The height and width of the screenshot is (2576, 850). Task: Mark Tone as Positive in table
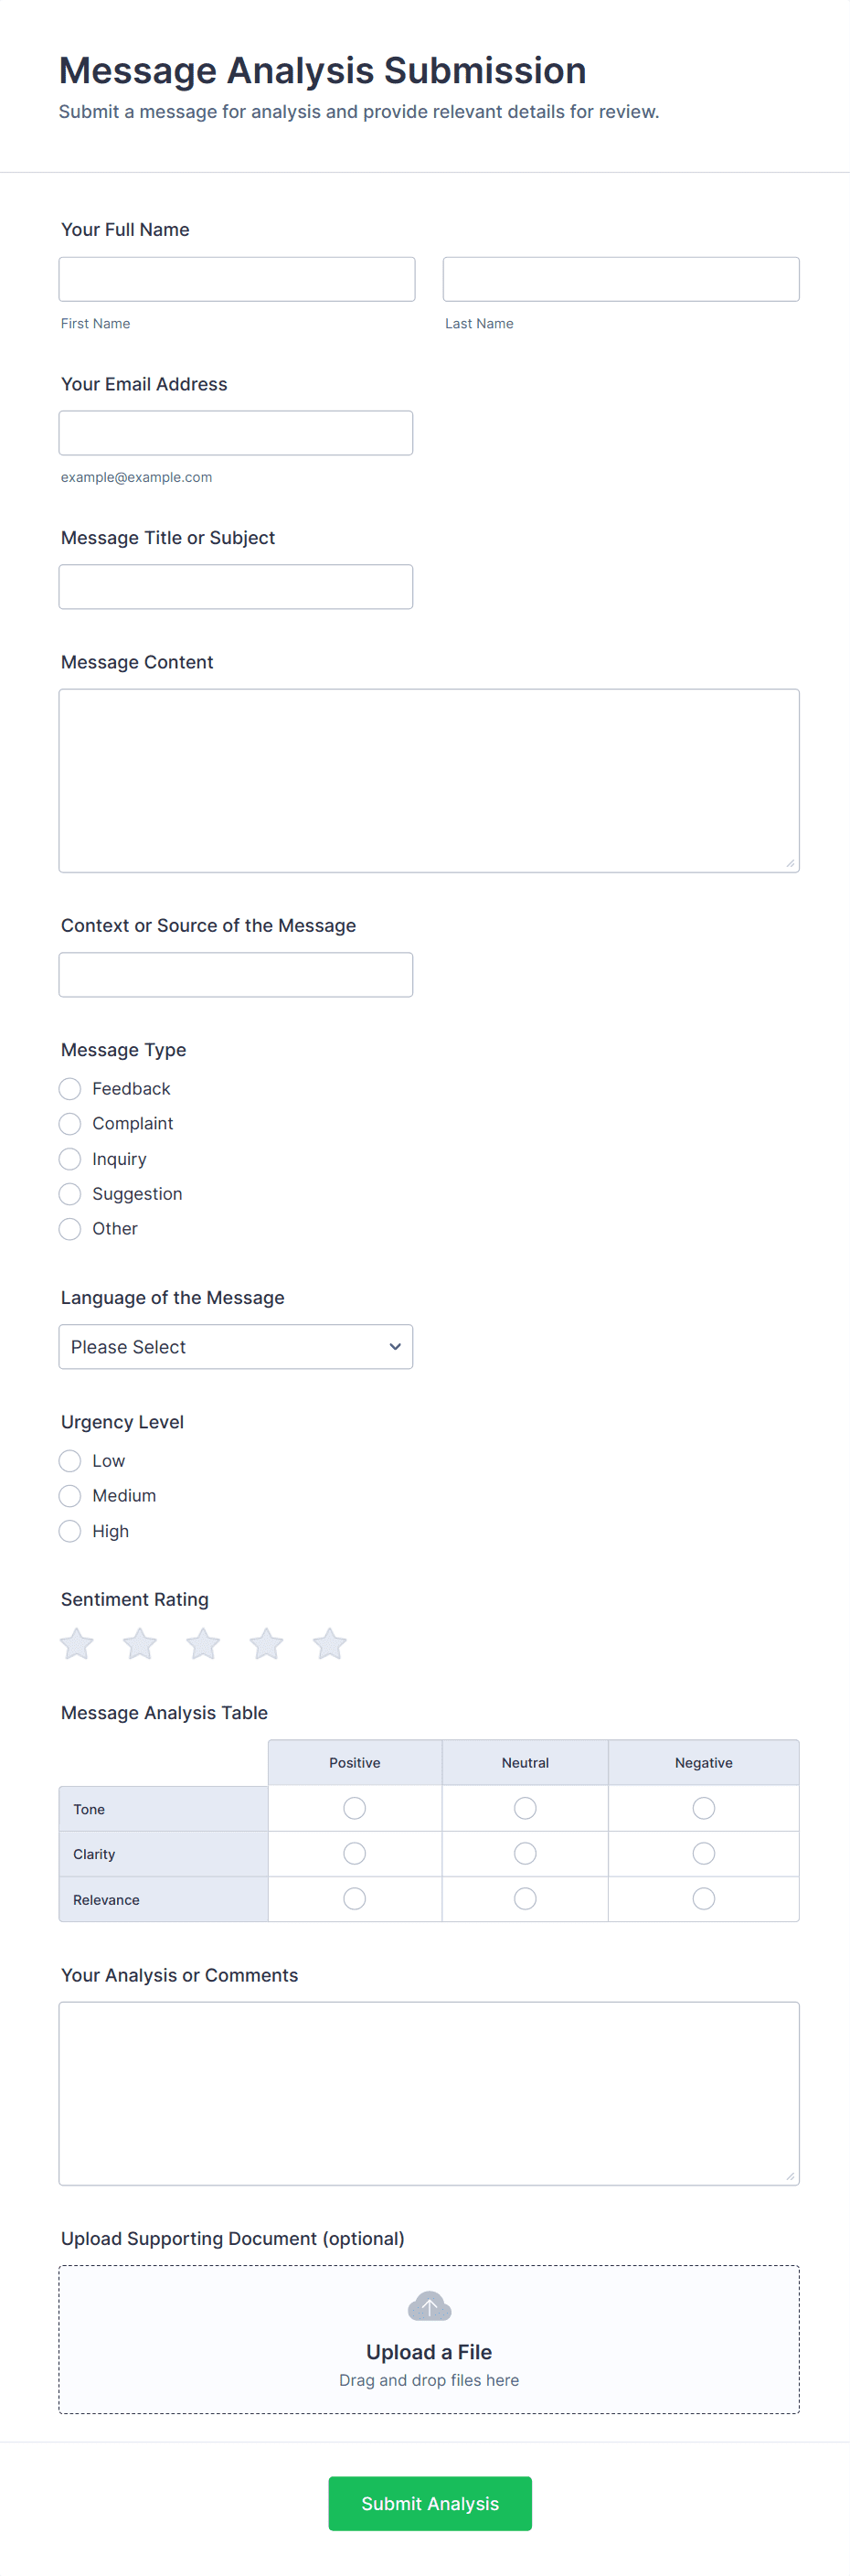(x=354, y=1808)
